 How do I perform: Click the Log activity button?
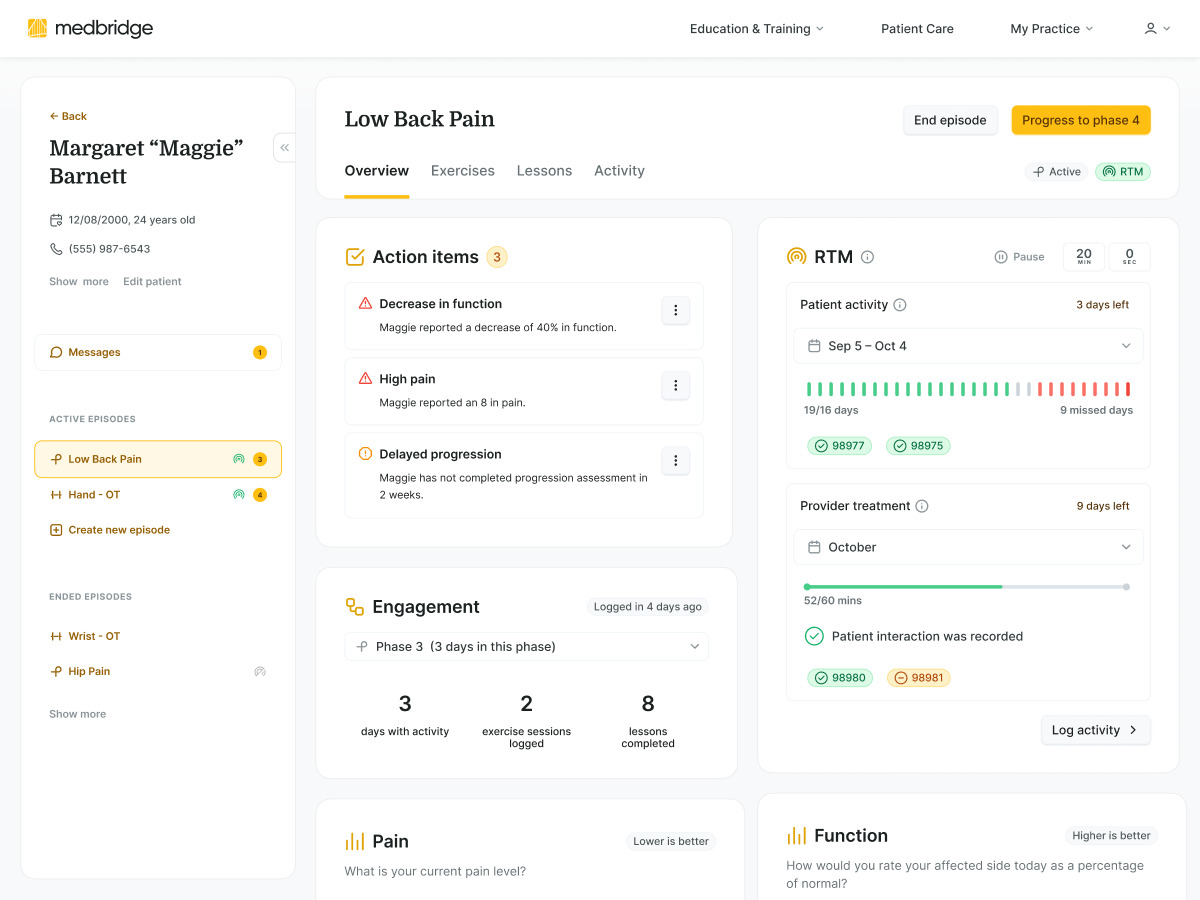click(1096, 730)
